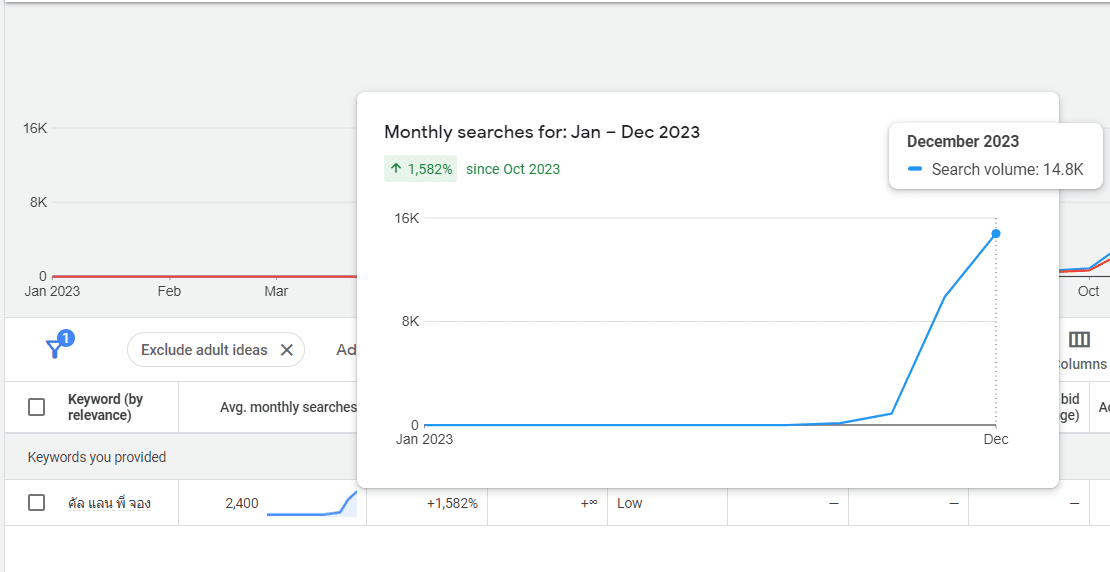Click the Dec label on popup chart axis
Image resolution: width=1110 pixels, height=572 pixels.
point(996,439)
